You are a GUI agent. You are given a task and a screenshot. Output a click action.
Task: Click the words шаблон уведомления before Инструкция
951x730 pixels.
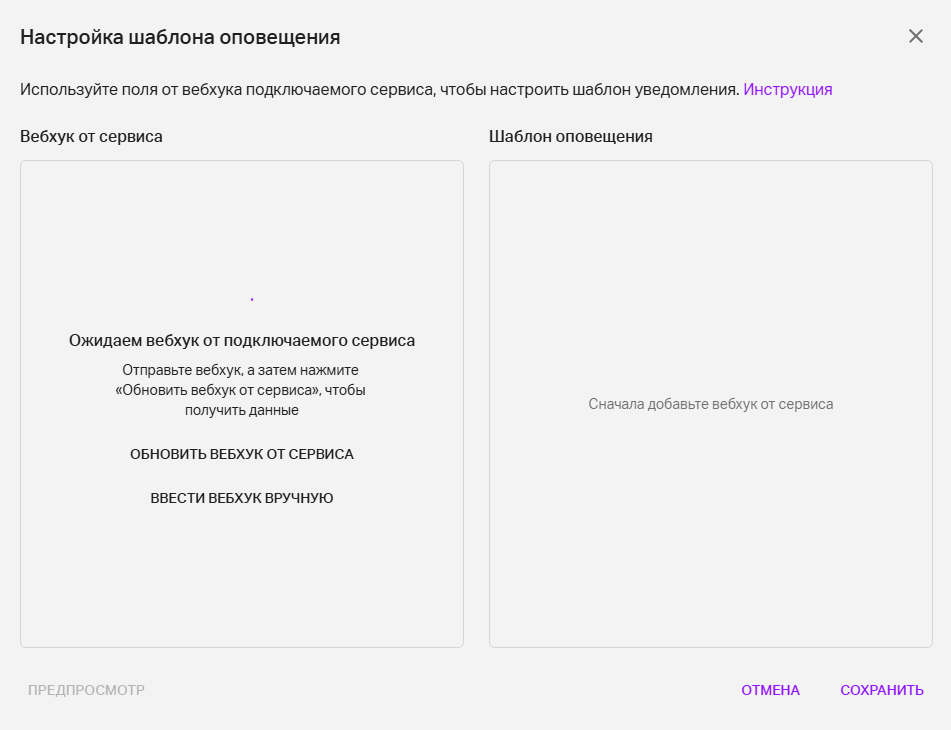pos(656,90)
